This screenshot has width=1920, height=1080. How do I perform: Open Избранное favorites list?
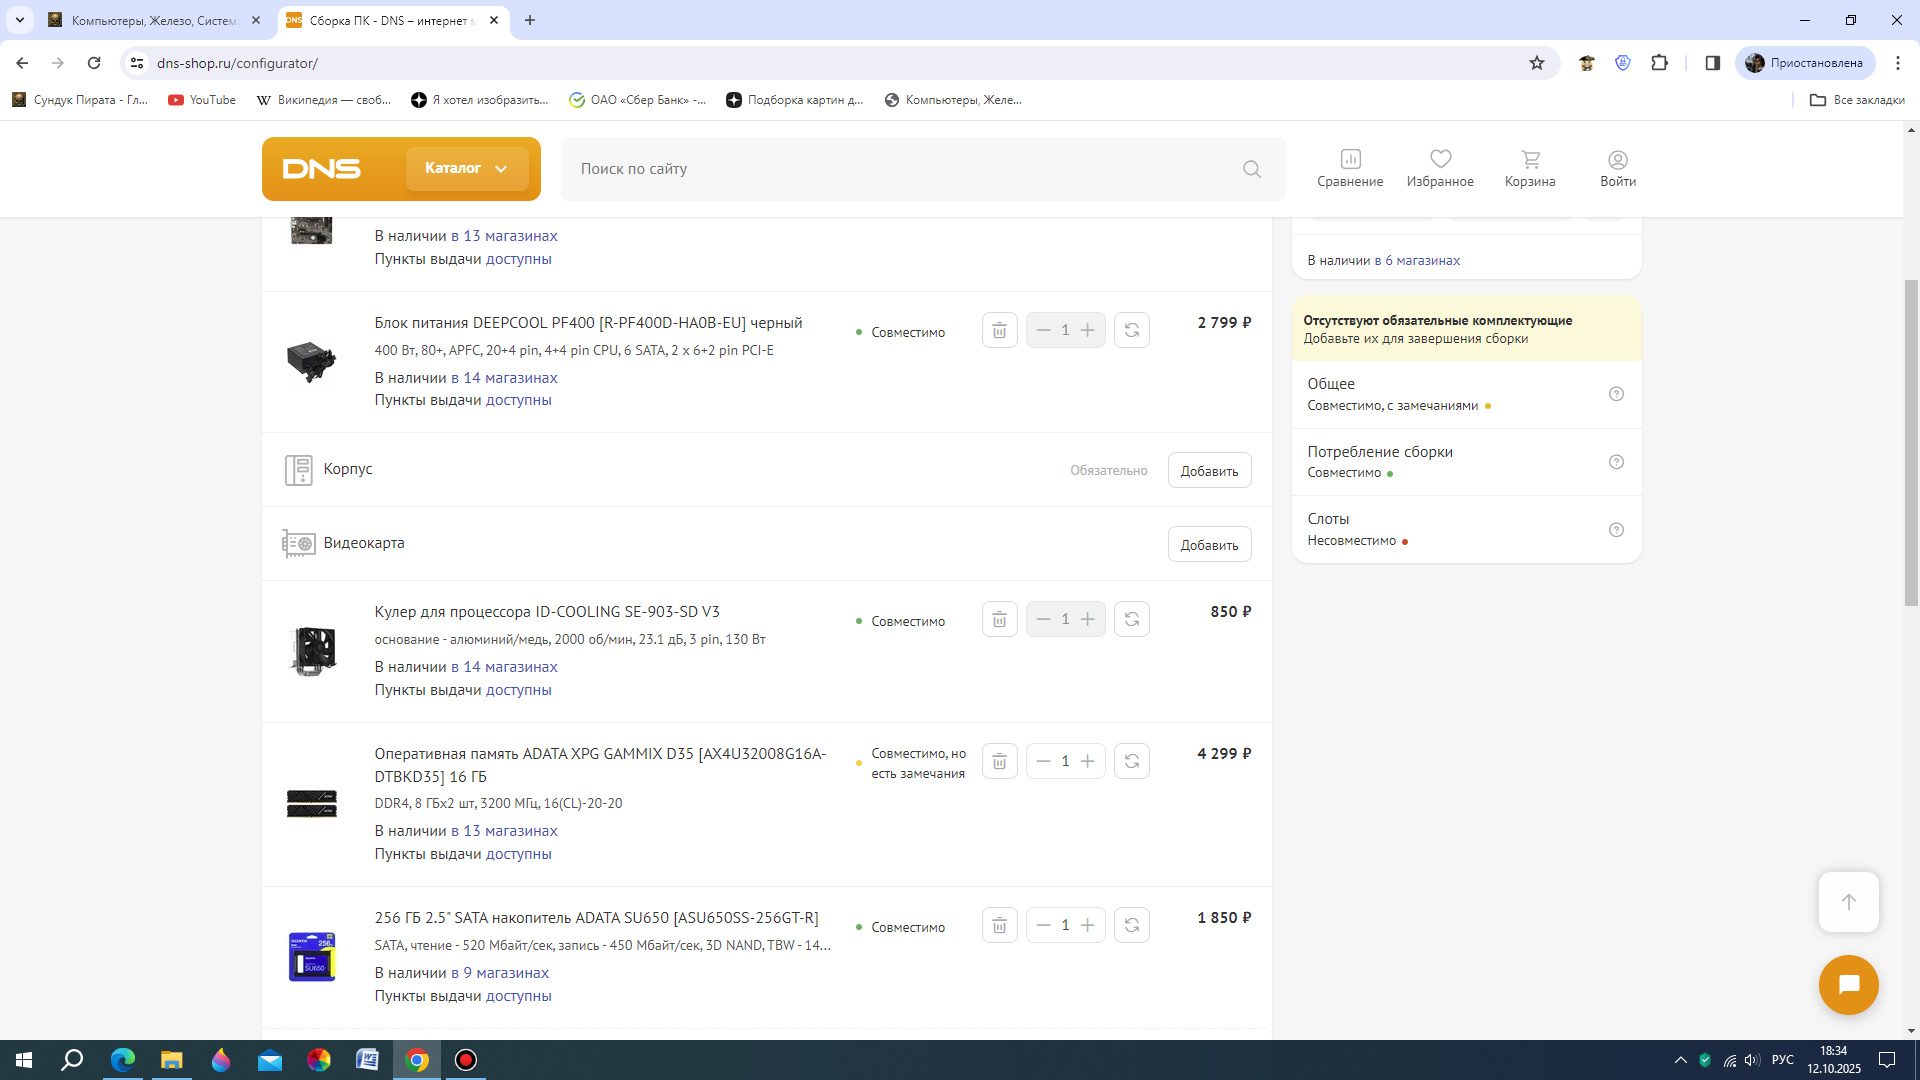click(x=1440, y=168)
